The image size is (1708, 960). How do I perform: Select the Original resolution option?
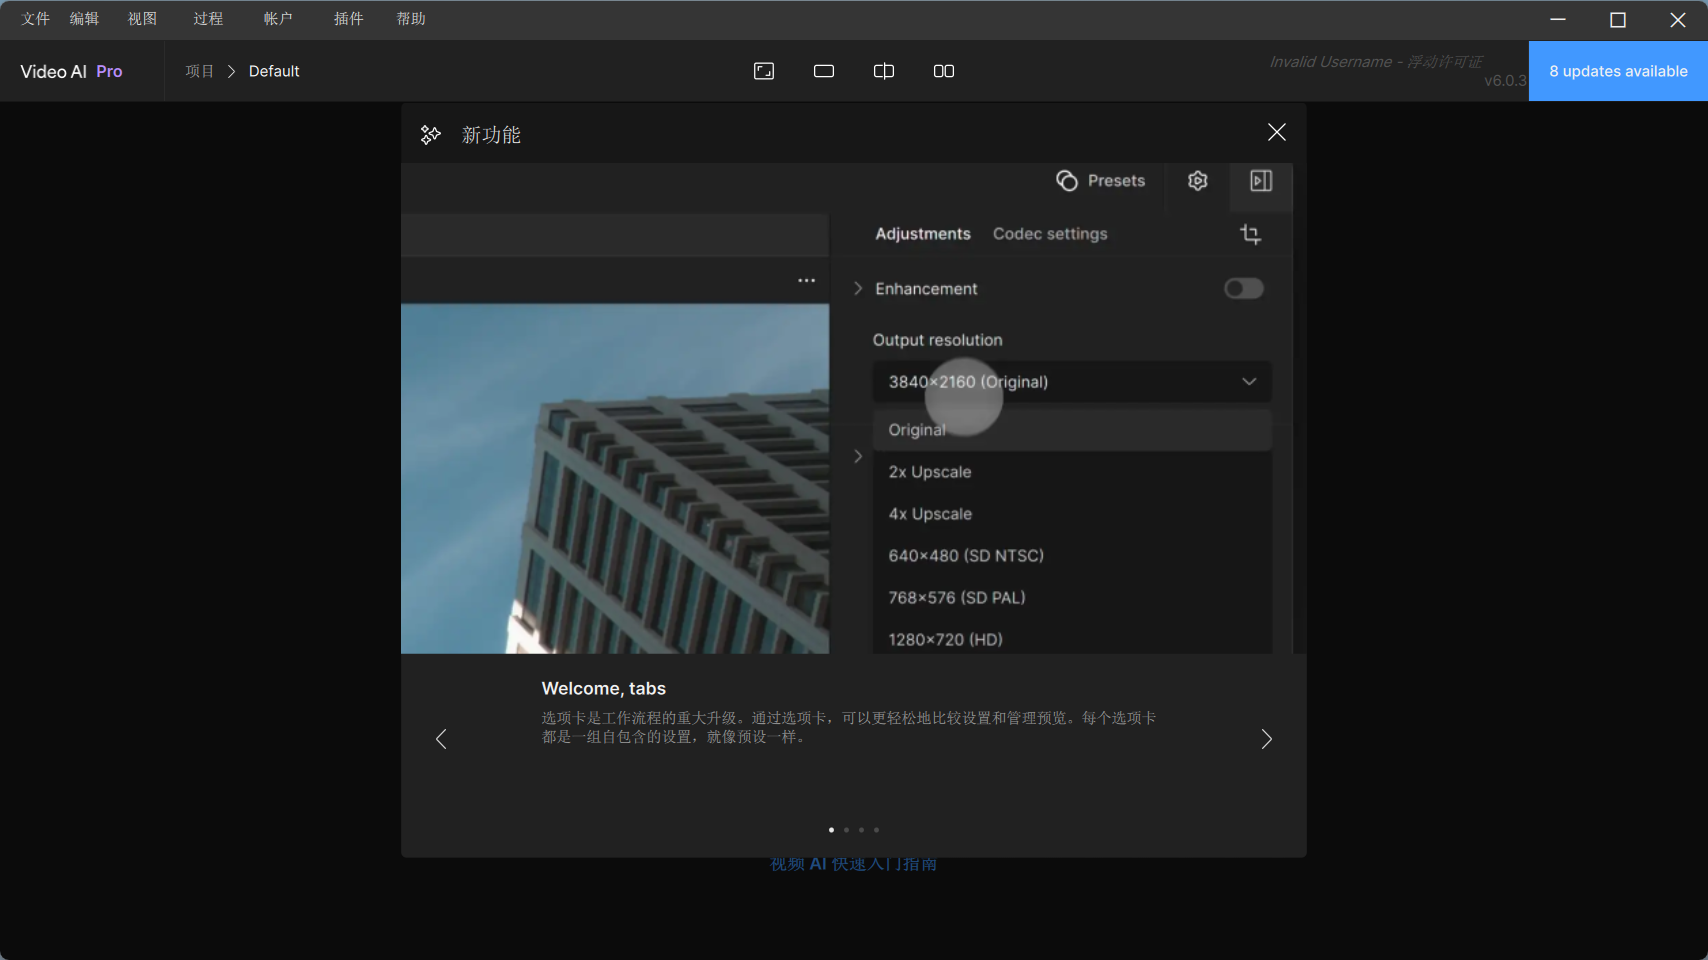tap(1072, 430)
